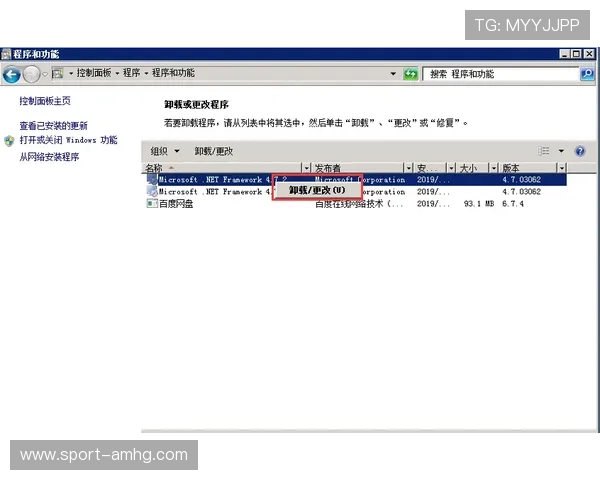Open 从网络安装程序 link

tap(49, 157)
